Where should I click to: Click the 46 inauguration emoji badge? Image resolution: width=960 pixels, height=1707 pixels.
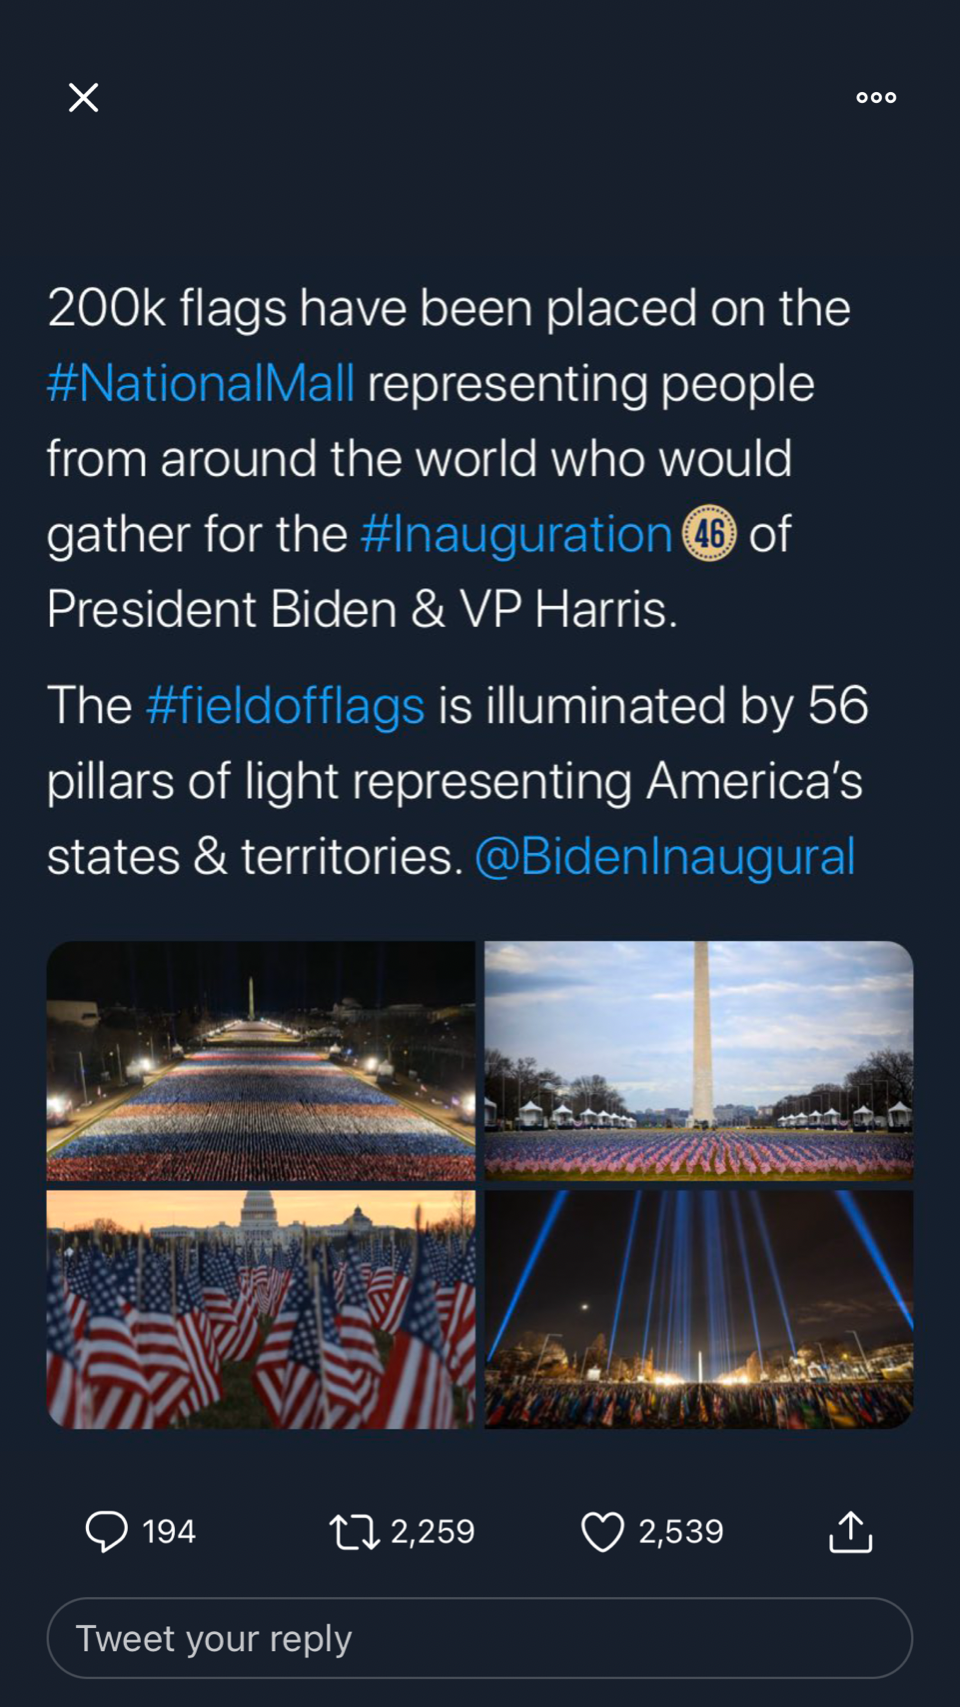click(709, 533)
